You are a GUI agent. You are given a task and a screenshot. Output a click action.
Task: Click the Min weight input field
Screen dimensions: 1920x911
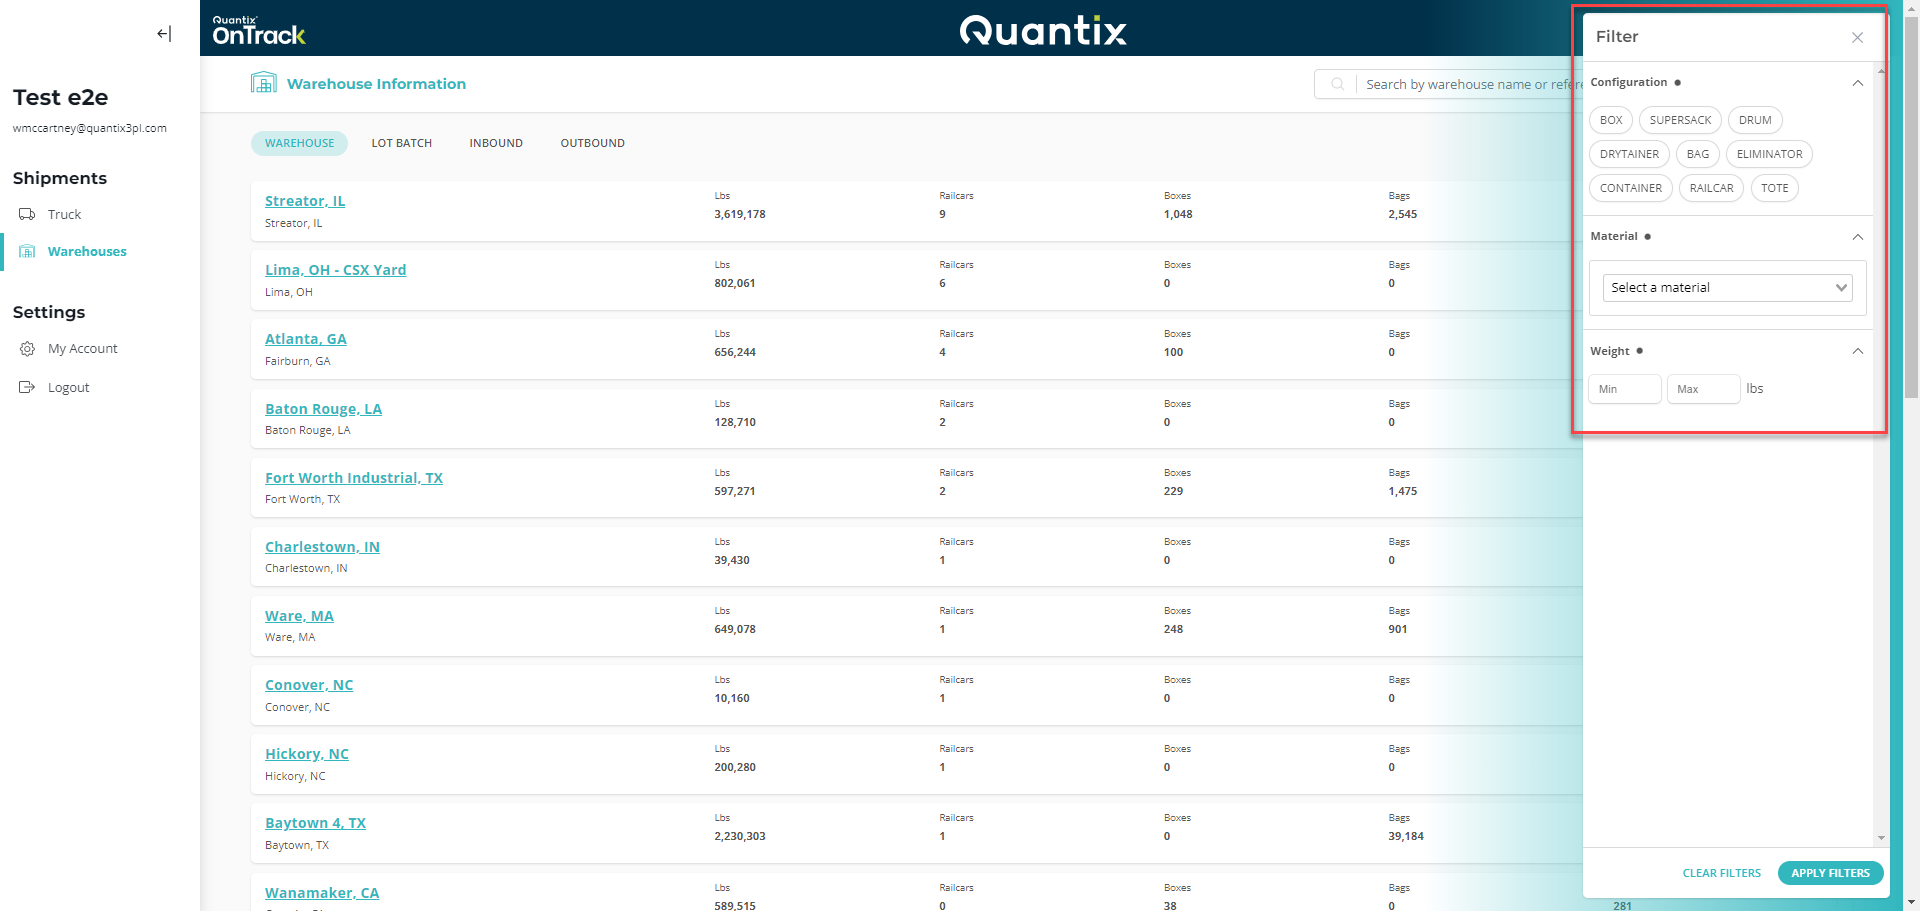click(x=1624, y=389)
